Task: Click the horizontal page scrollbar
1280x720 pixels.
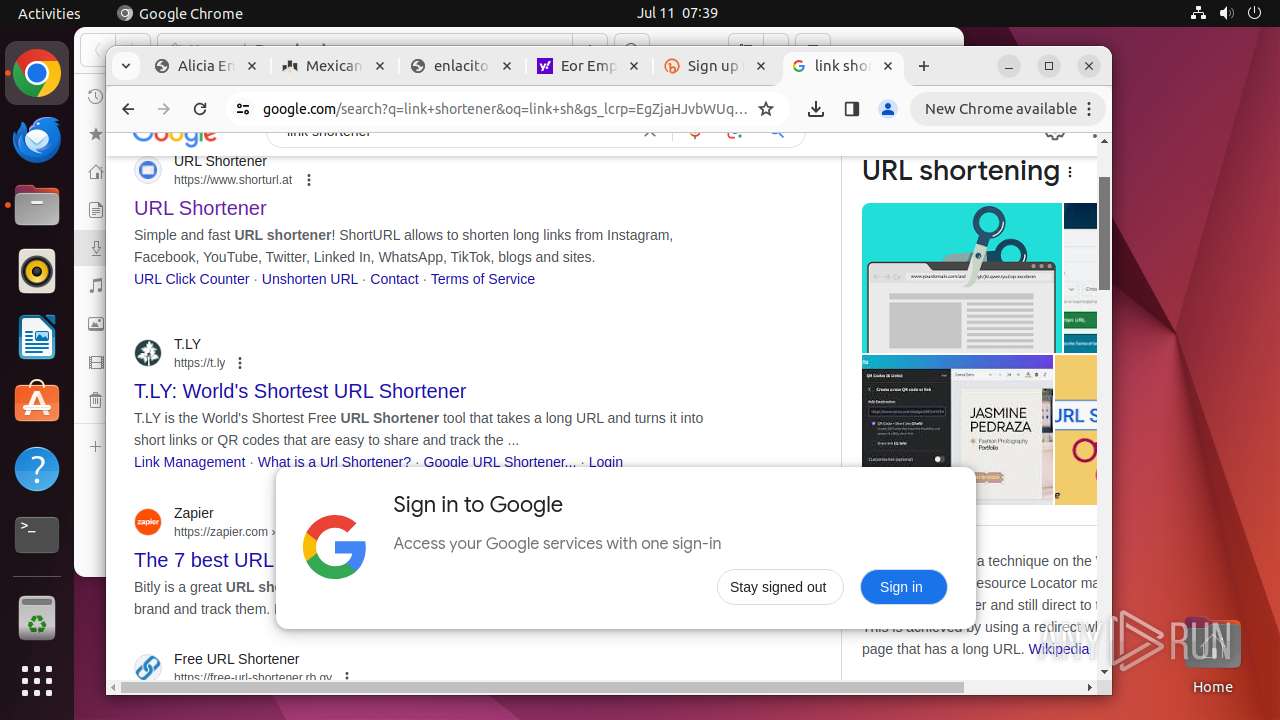Action: (x=541, y=688)
